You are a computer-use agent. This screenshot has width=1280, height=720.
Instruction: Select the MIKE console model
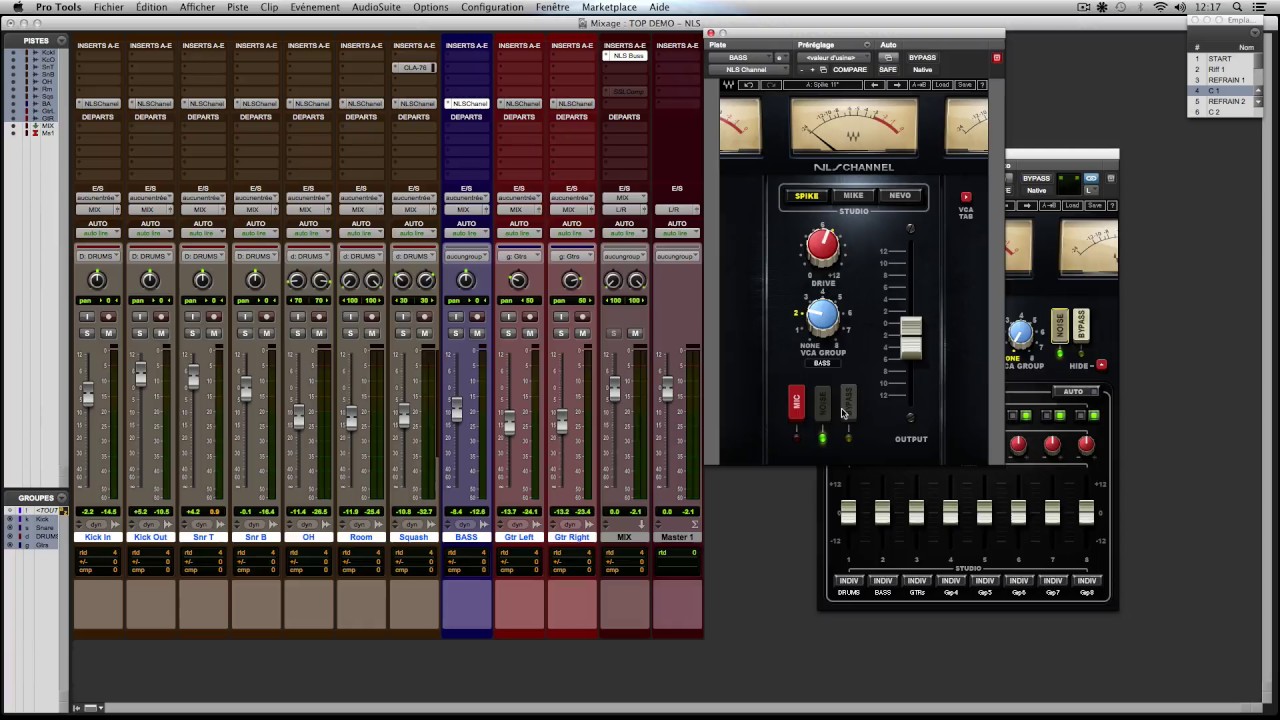pyautogui.click(x=853, y=196)
